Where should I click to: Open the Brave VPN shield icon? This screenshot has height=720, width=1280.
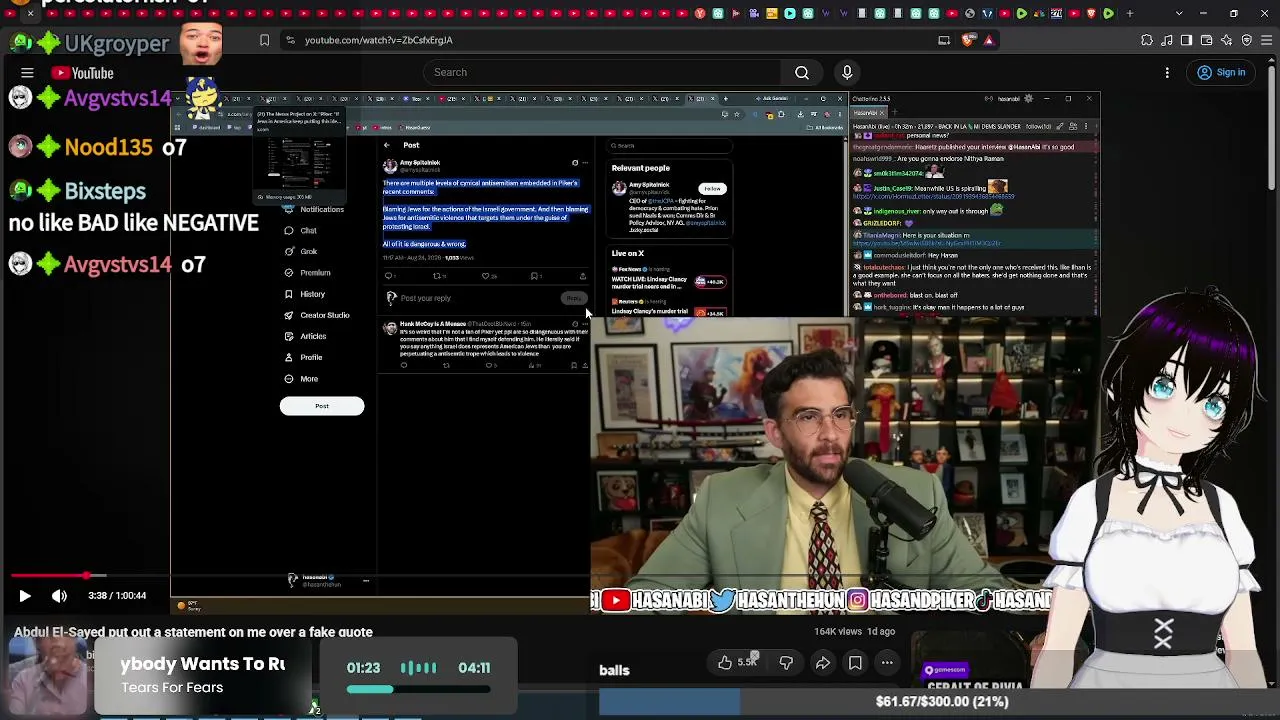coord(1247,40)
